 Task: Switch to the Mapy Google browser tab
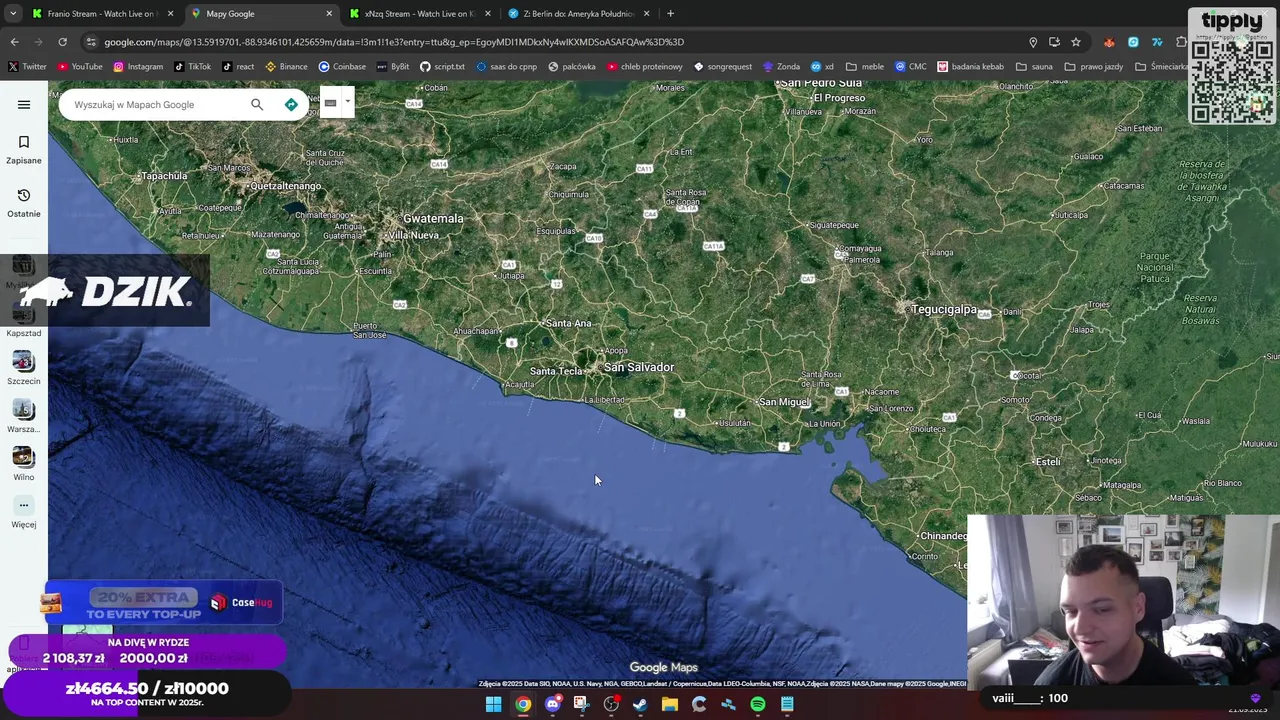coord(260,13)
